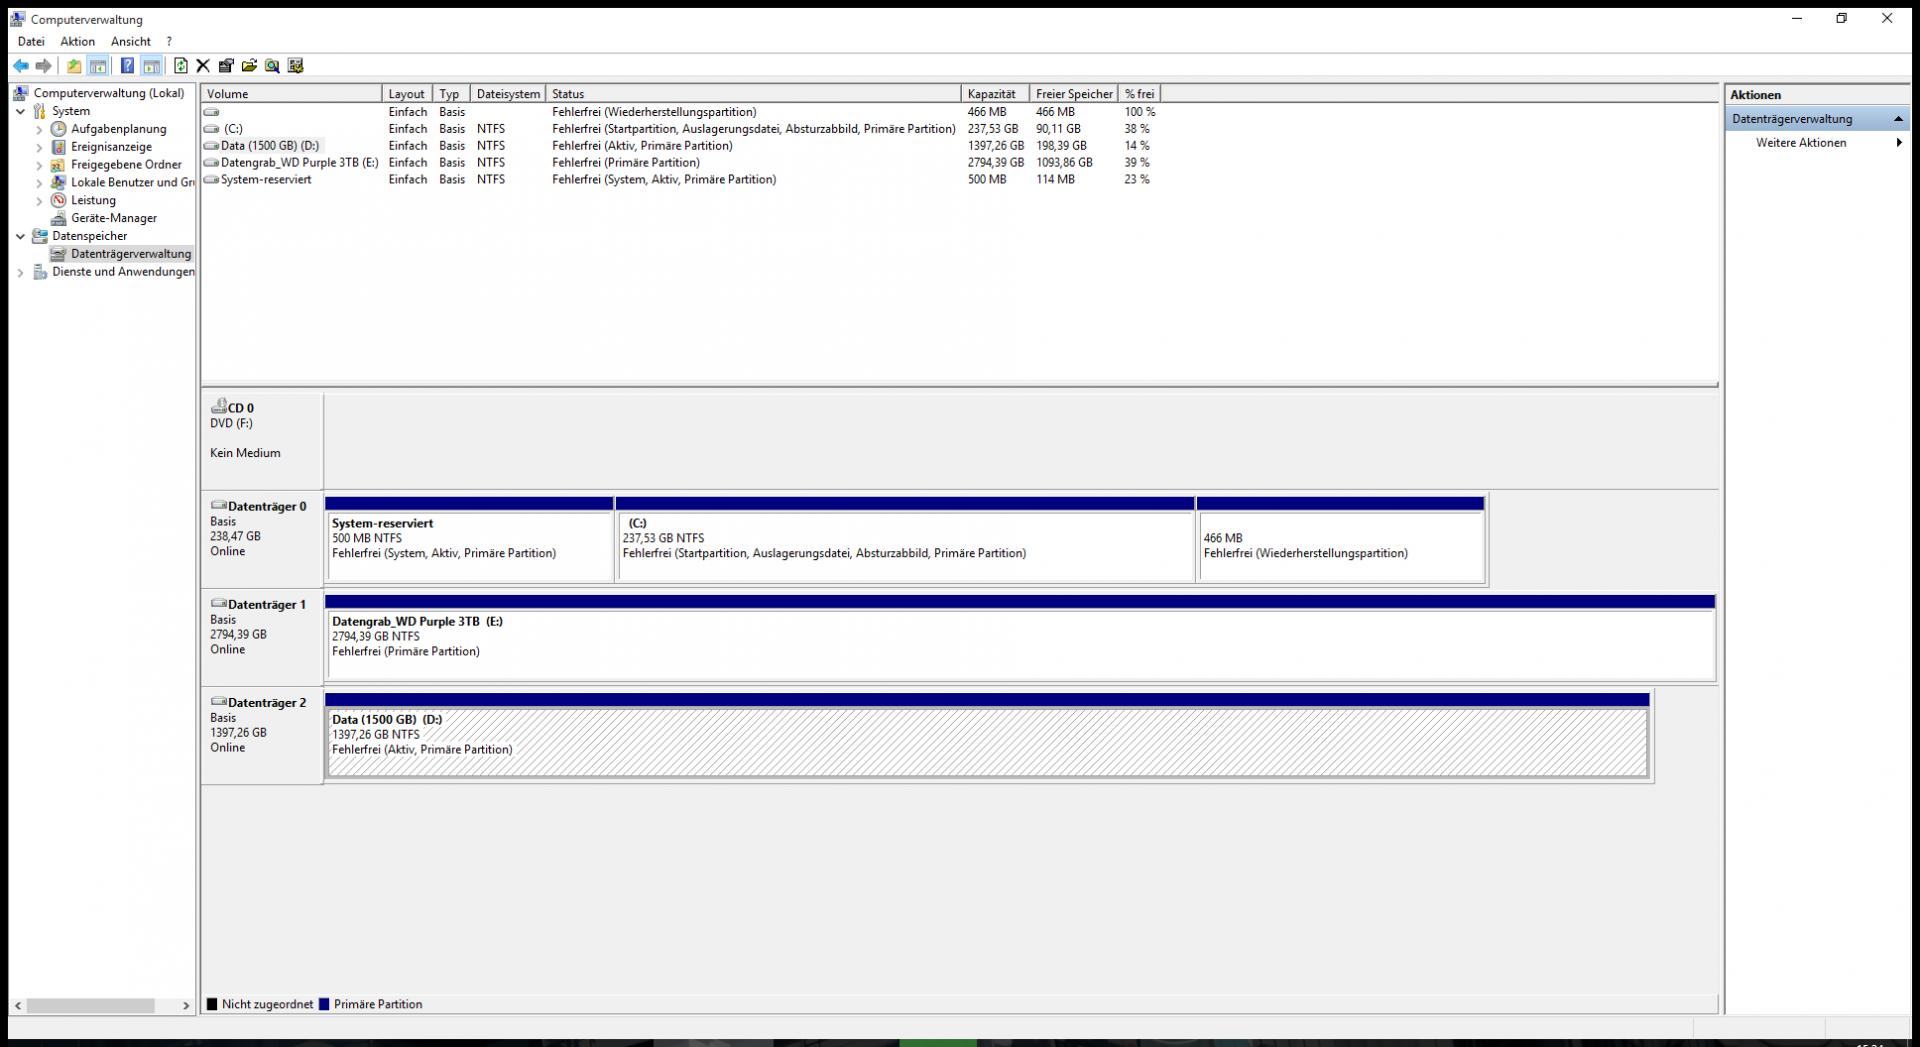Click the checklist icon ending the toolbar
Viewport: 1920px width, 1047px height.
295,66
